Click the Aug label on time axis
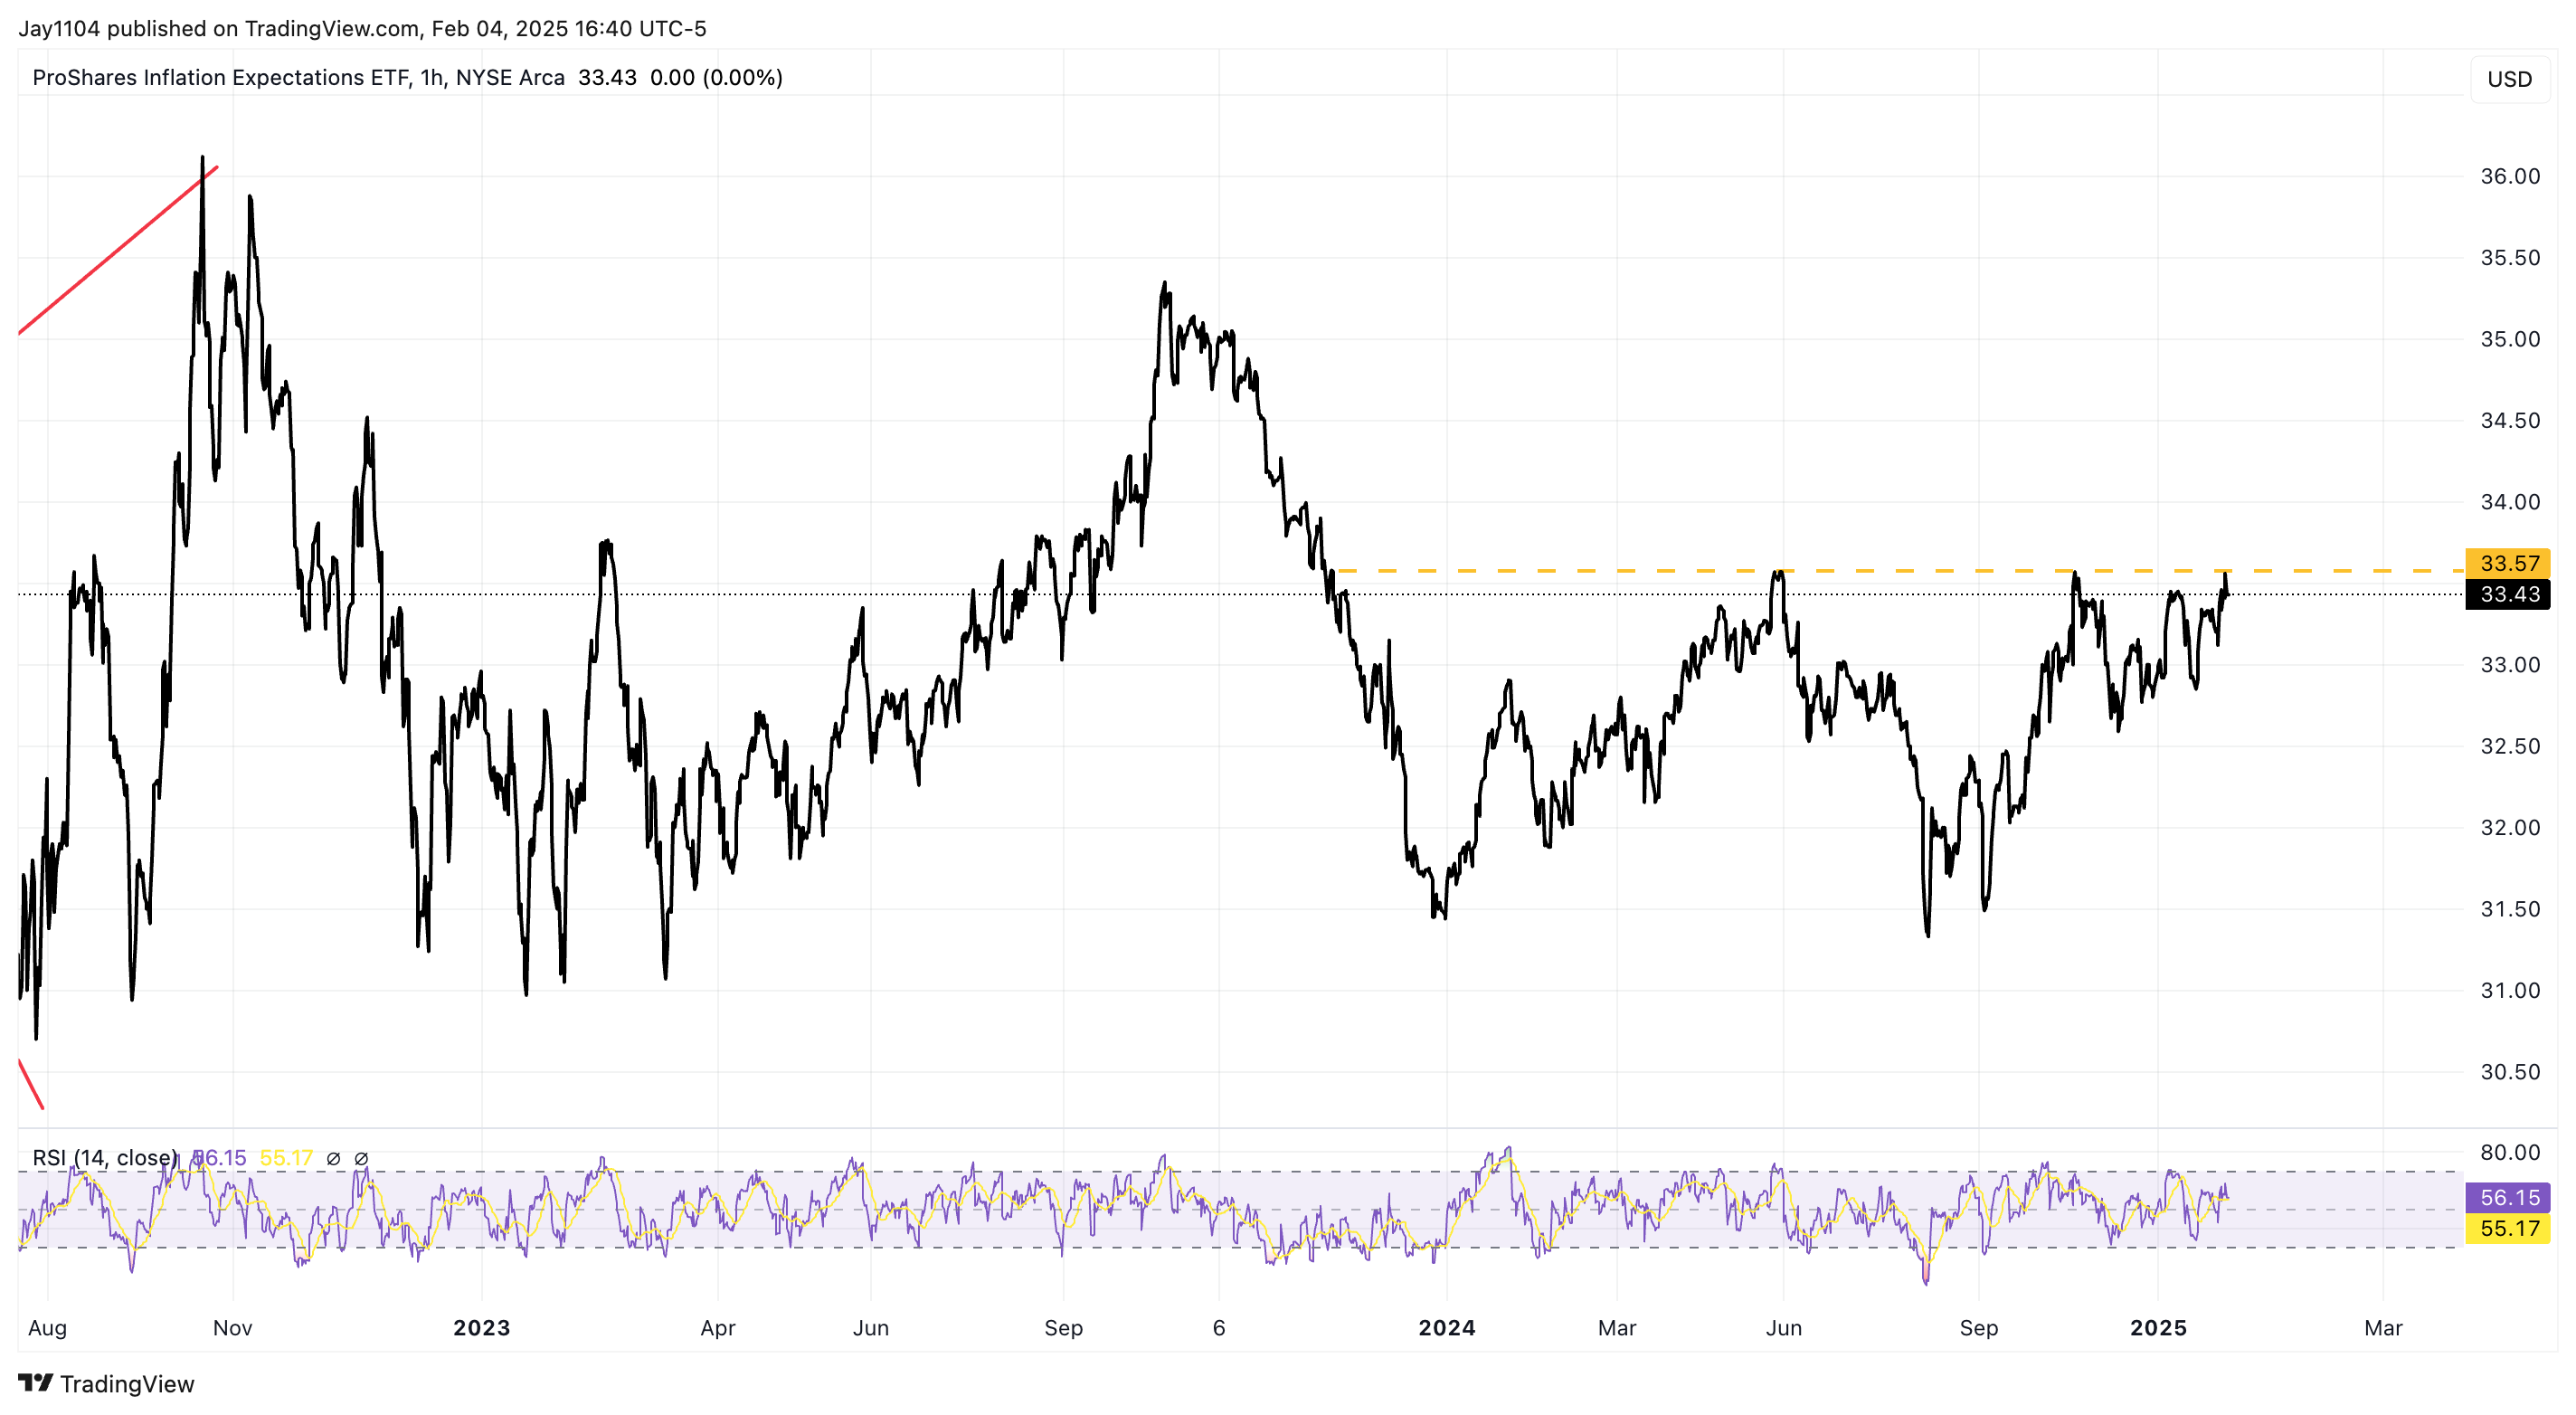This screenshot has height=1415, width=2576. [47, 1328]
